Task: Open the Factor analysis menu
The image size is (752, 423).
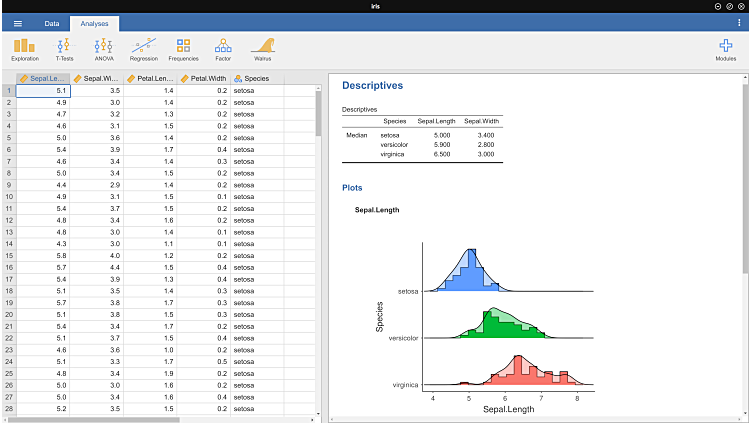Action: tap(223, 49)
